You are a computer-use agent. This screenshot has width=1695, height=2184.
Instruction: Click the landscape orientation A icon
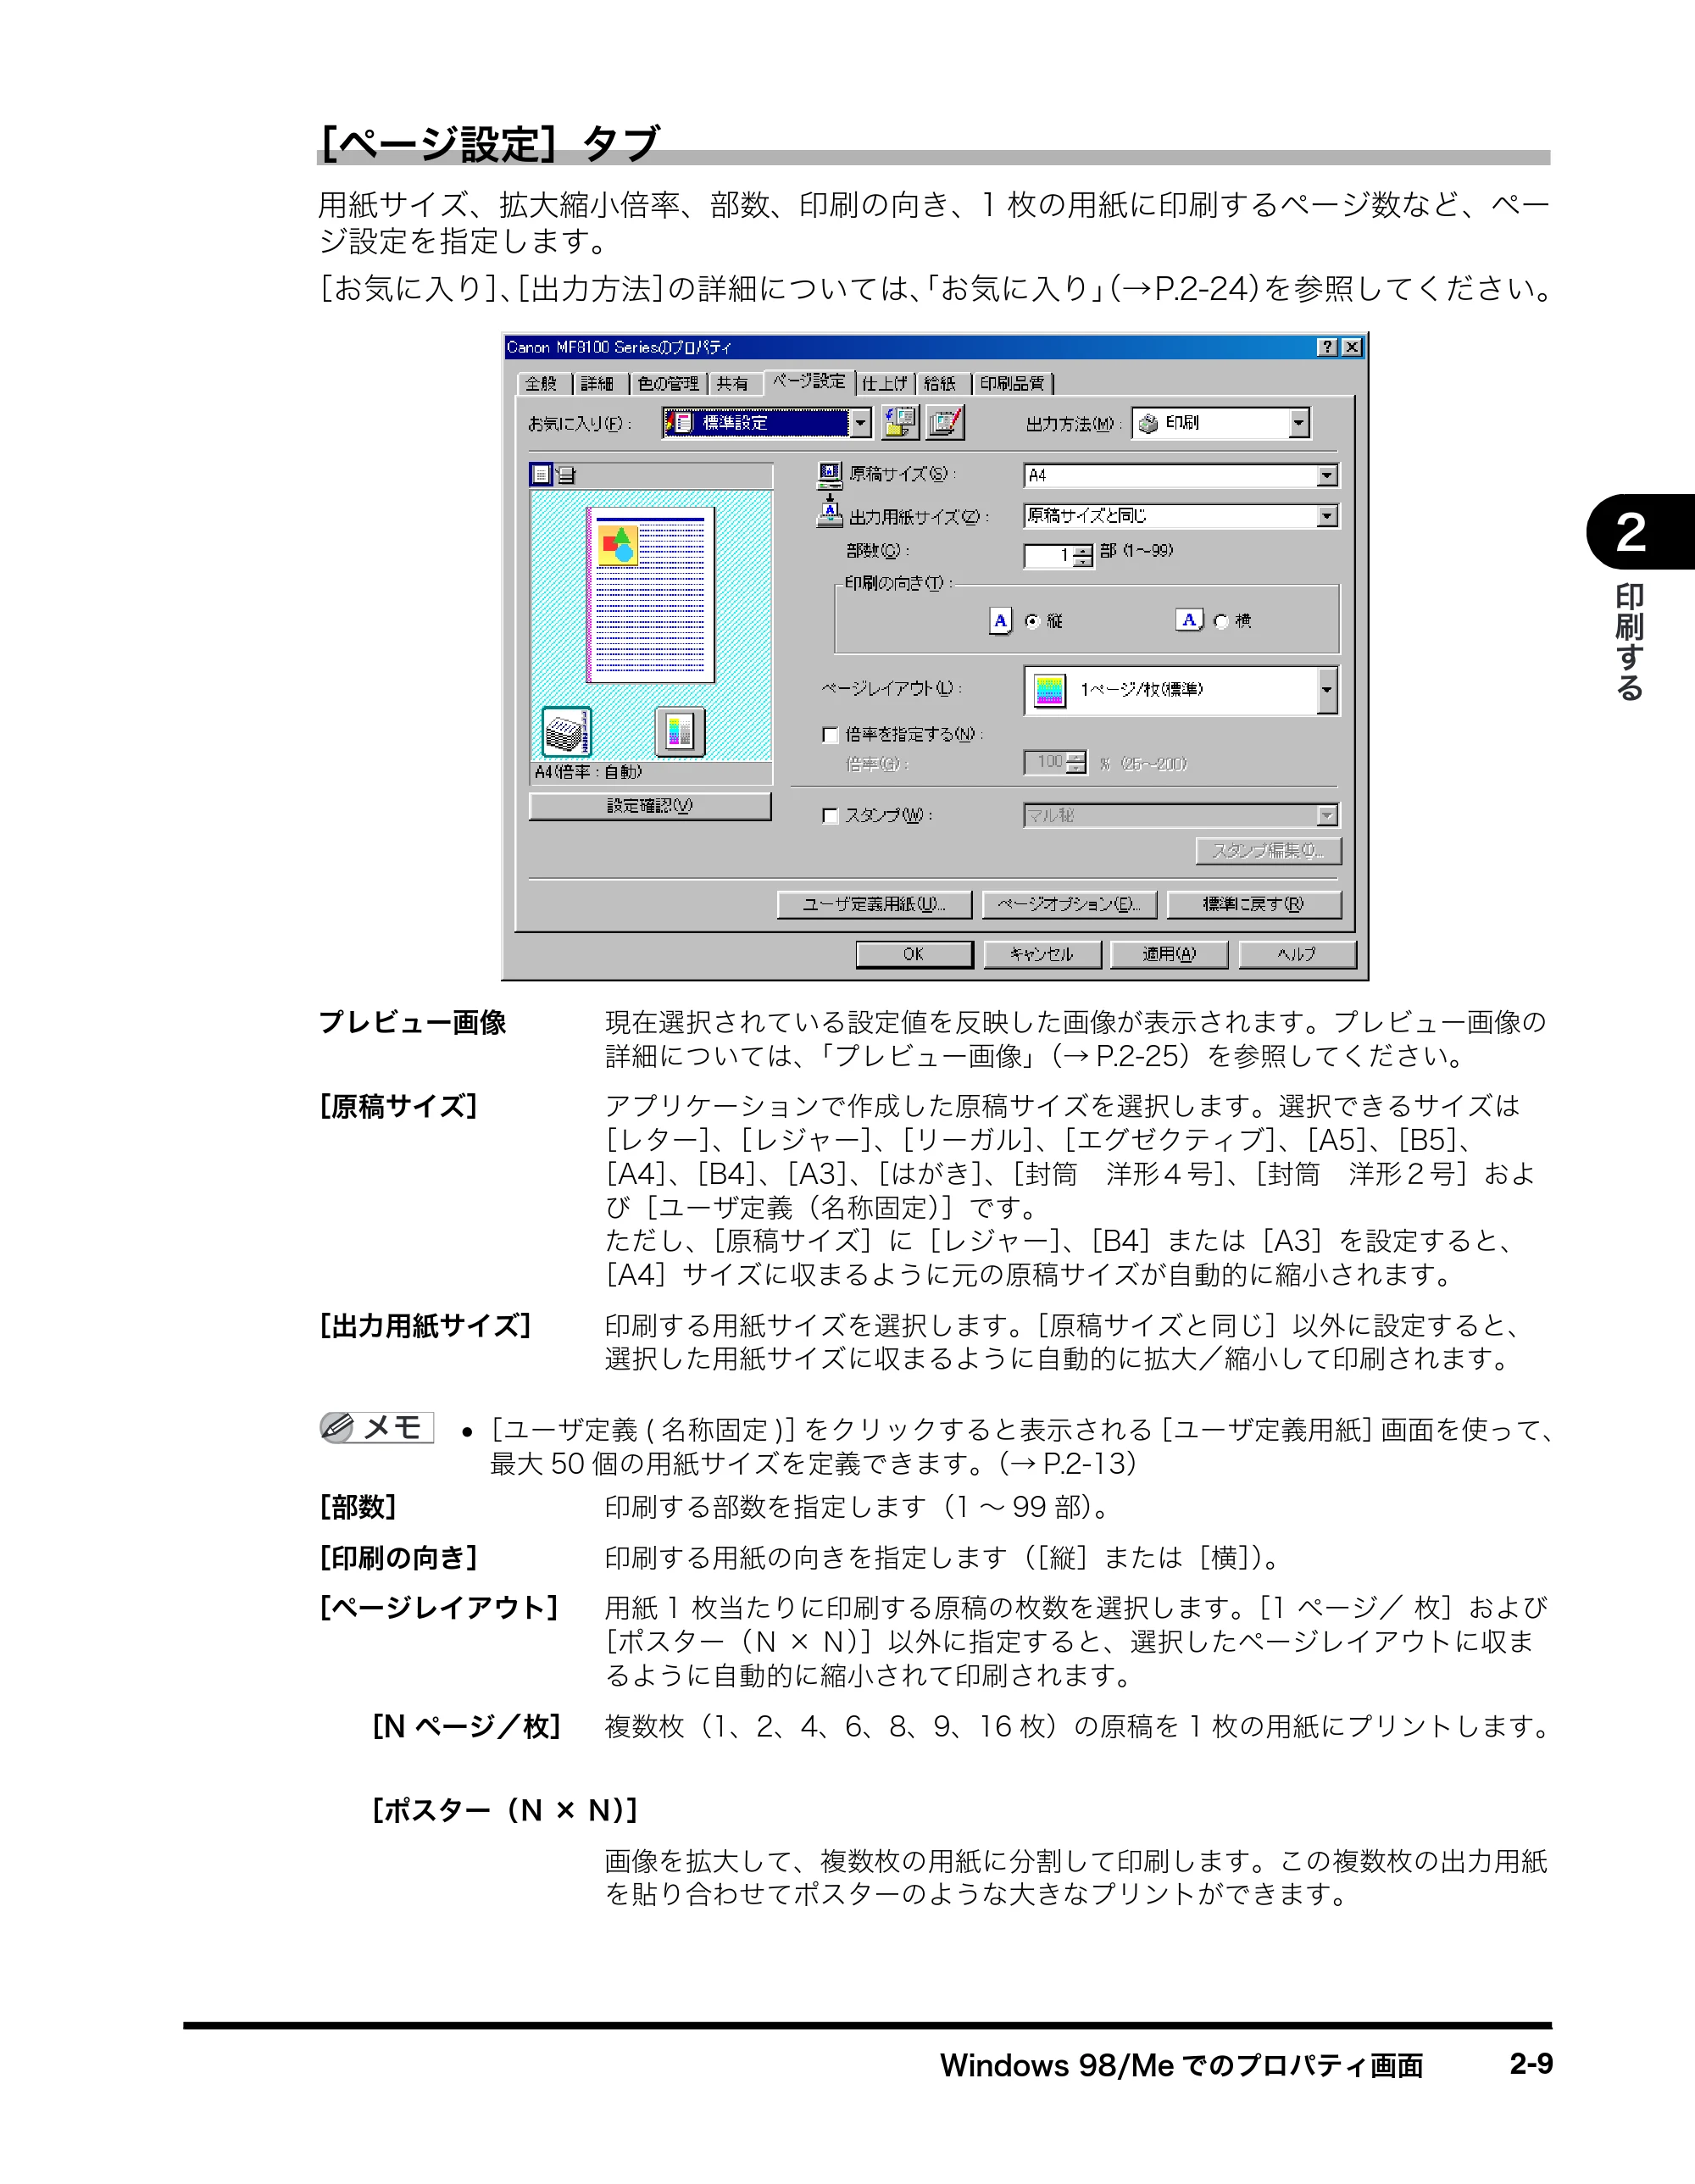1188,620
